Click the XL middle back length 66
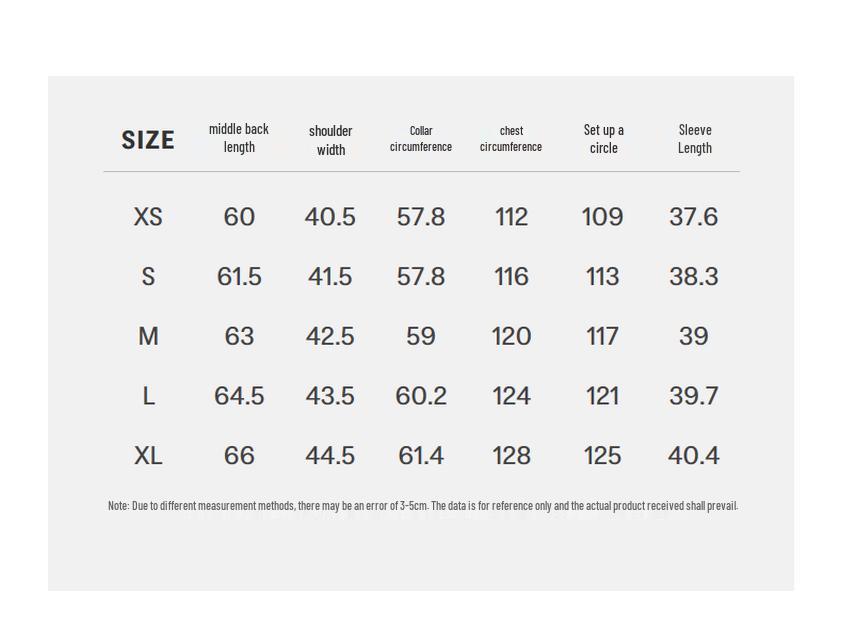 (239, 456)
